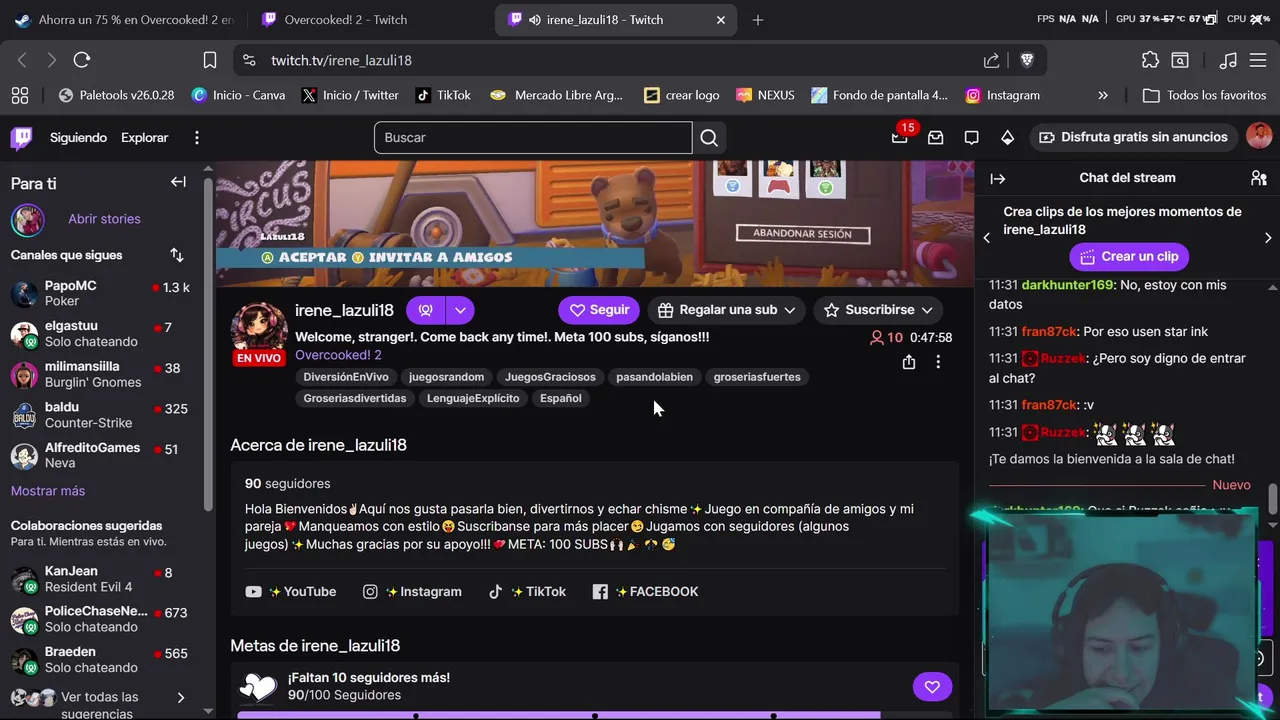The width and height of the screenshot is (1280, 720).
Task: Collapse the Para ti sidebar
Action: (178, 182)
